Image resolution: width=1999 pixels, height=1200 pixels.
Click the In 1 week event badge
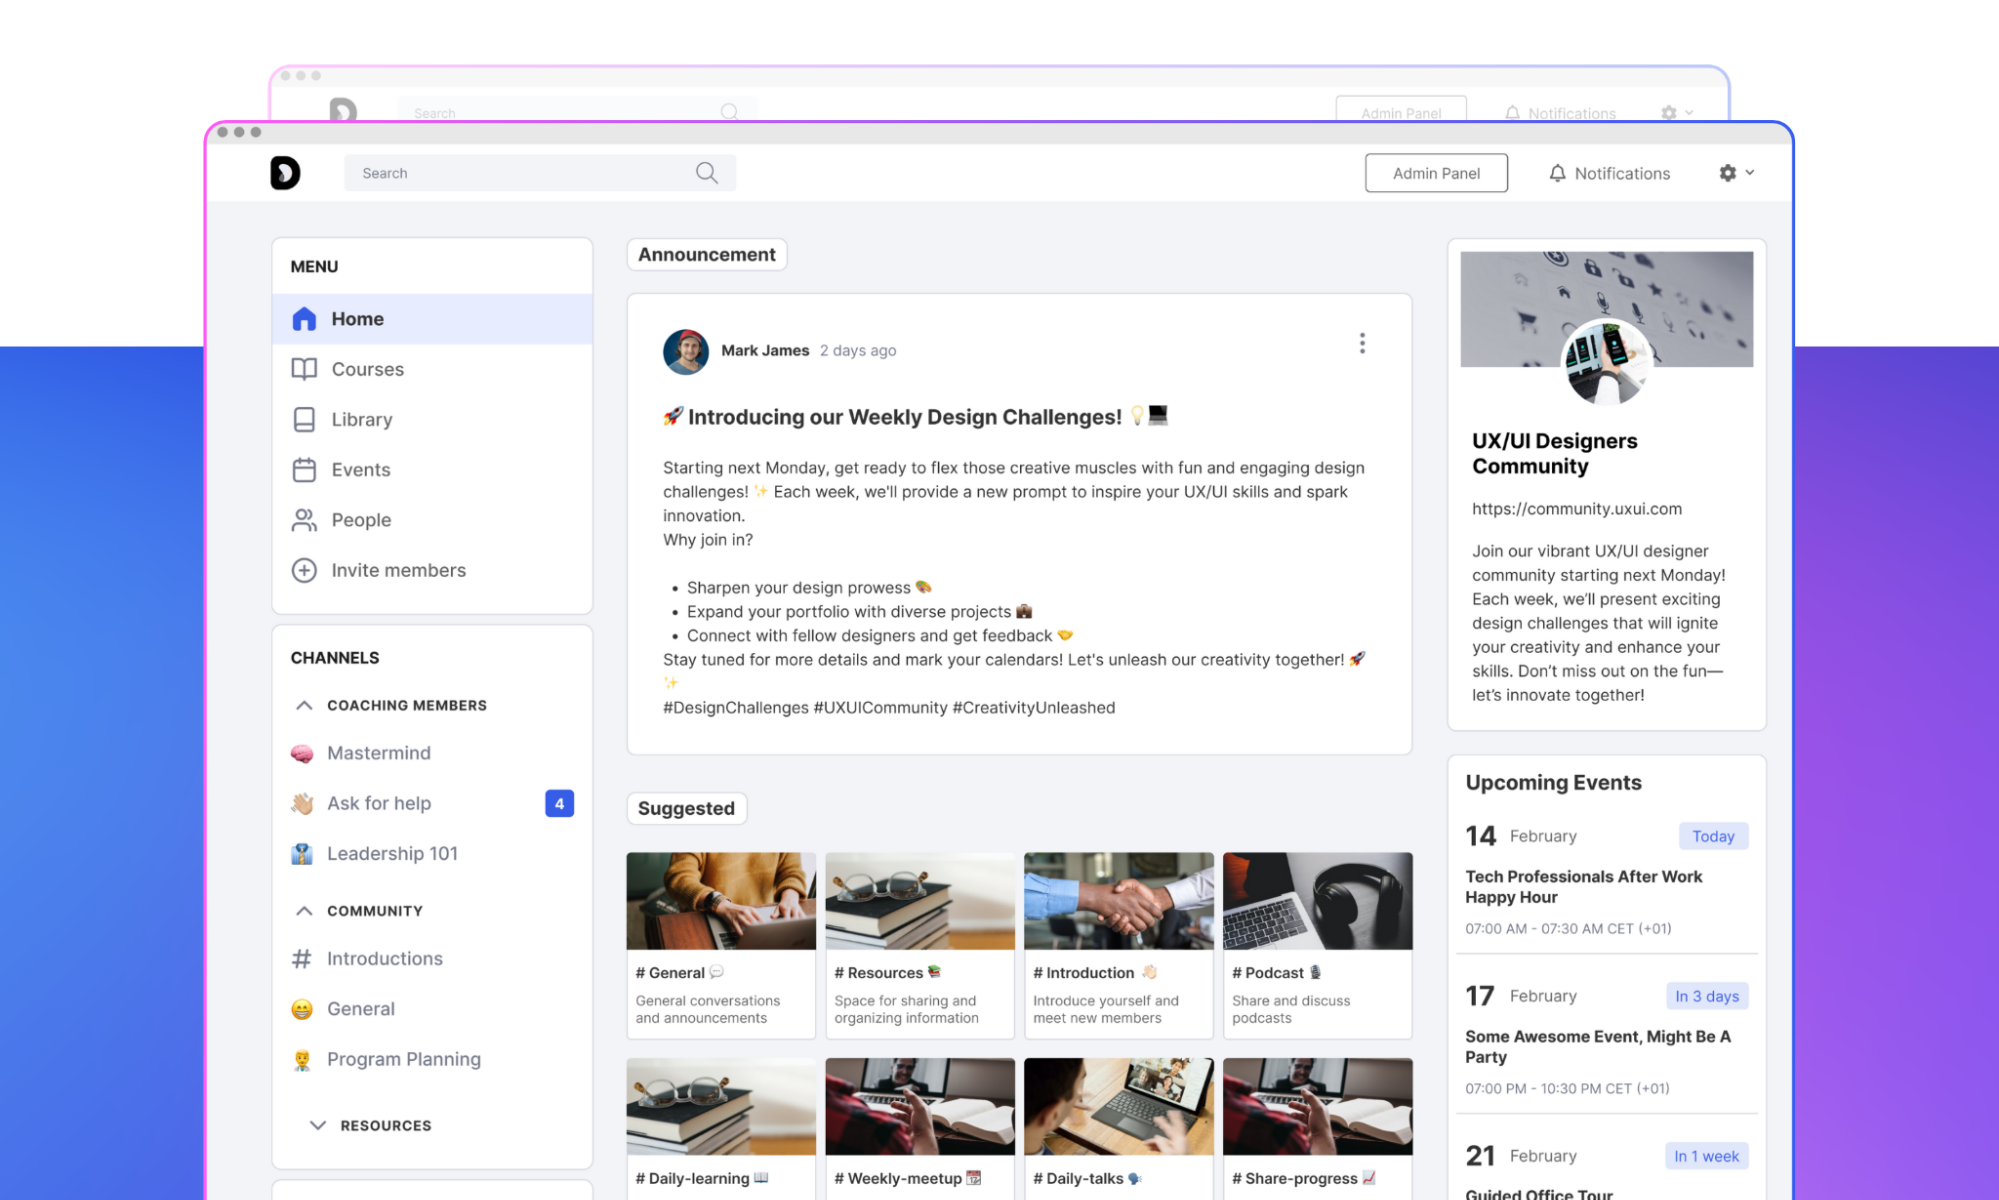[1706, 1156]
